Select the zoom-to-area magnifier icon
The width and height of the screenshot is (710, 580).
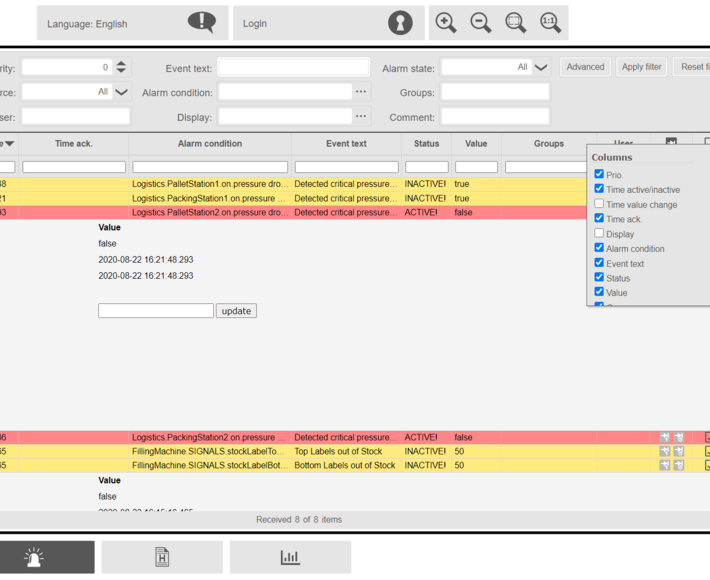pos(516,23)
